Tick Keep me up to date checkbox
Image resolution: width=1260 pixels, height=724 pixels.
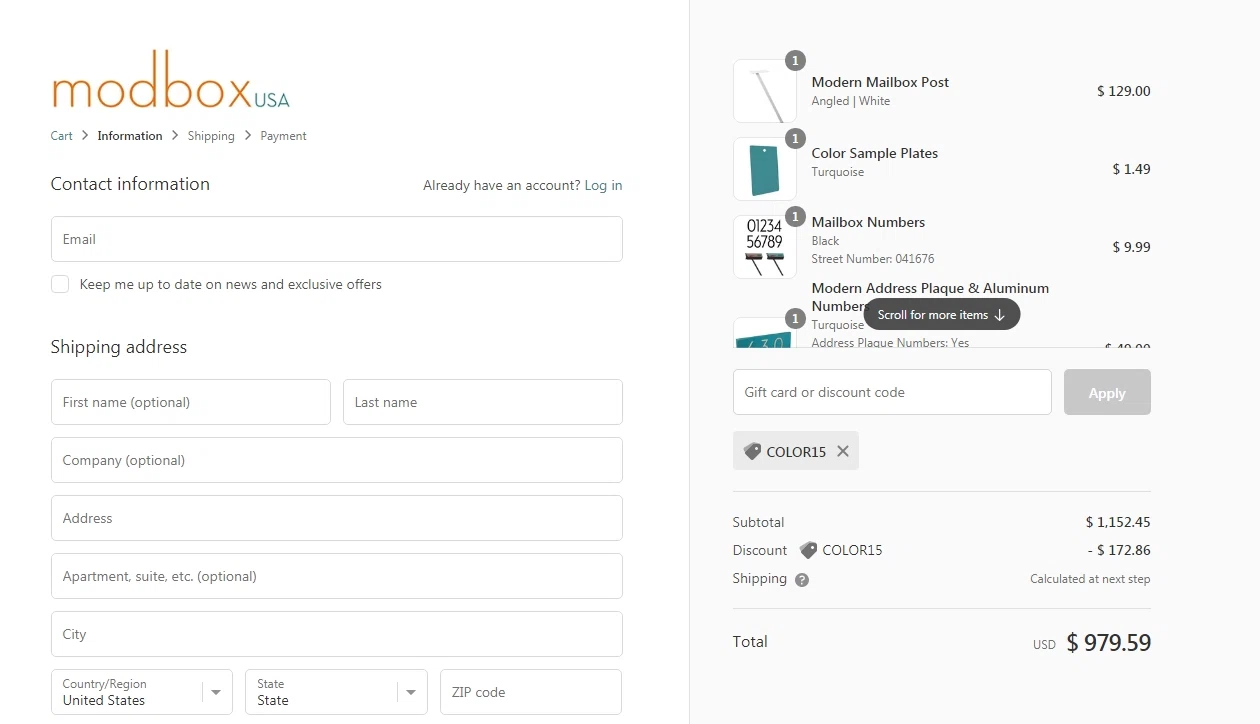60,284
